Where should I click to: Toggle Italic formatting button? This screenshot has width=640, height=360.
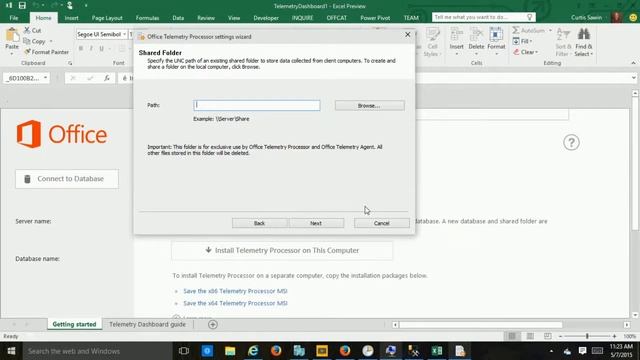pos(91,49)
